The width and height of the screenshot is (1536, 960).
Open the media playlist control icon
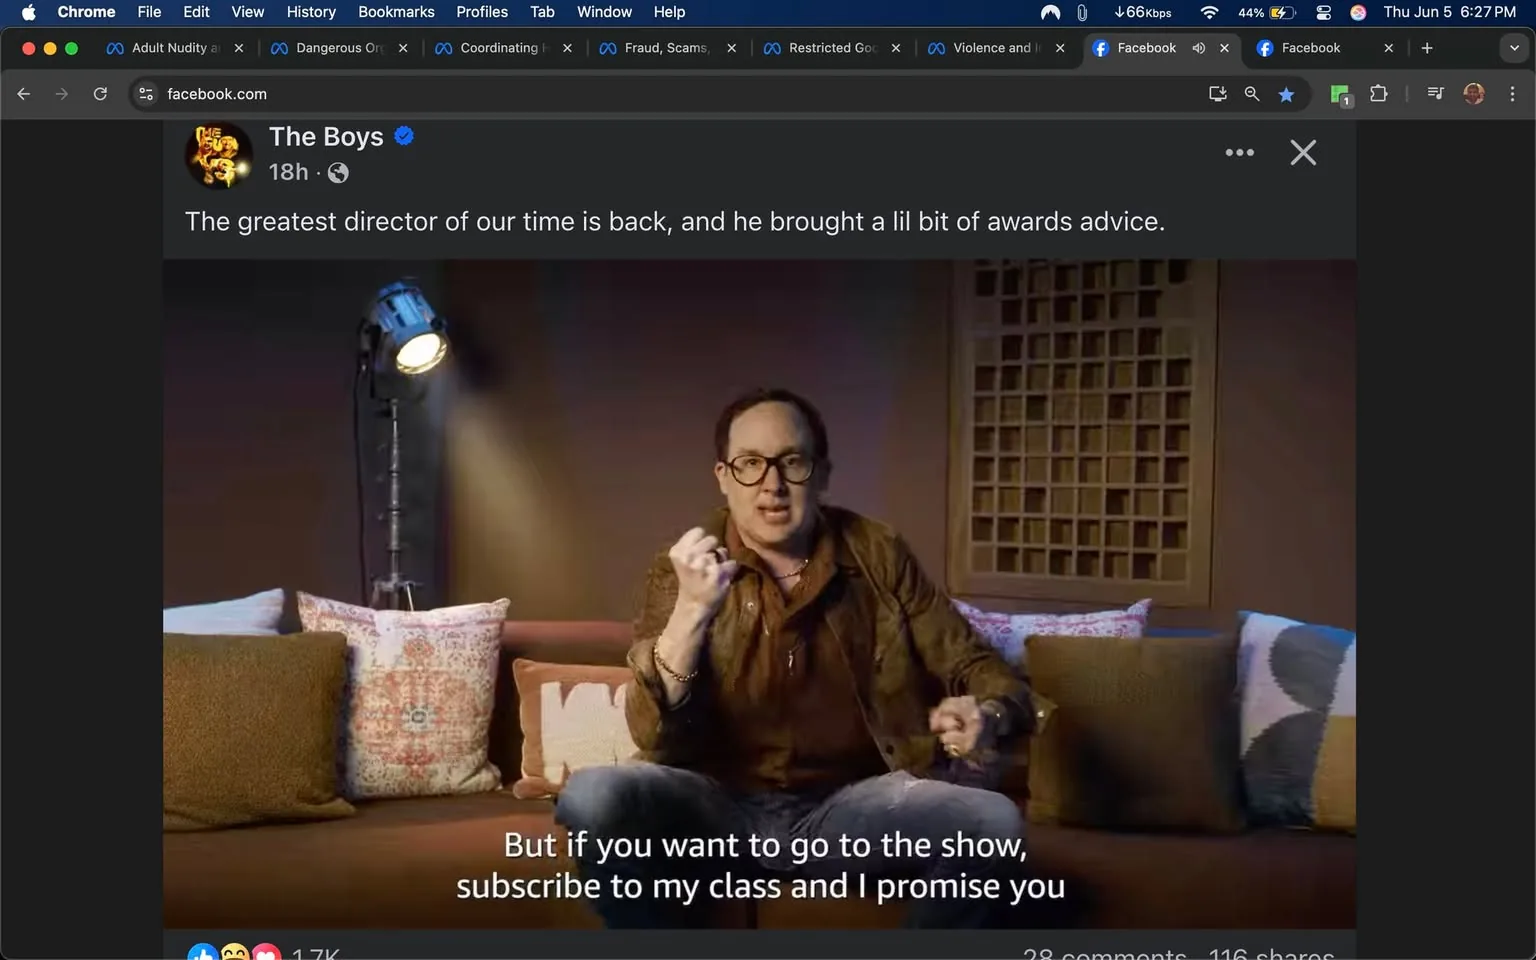point(1434,93)
